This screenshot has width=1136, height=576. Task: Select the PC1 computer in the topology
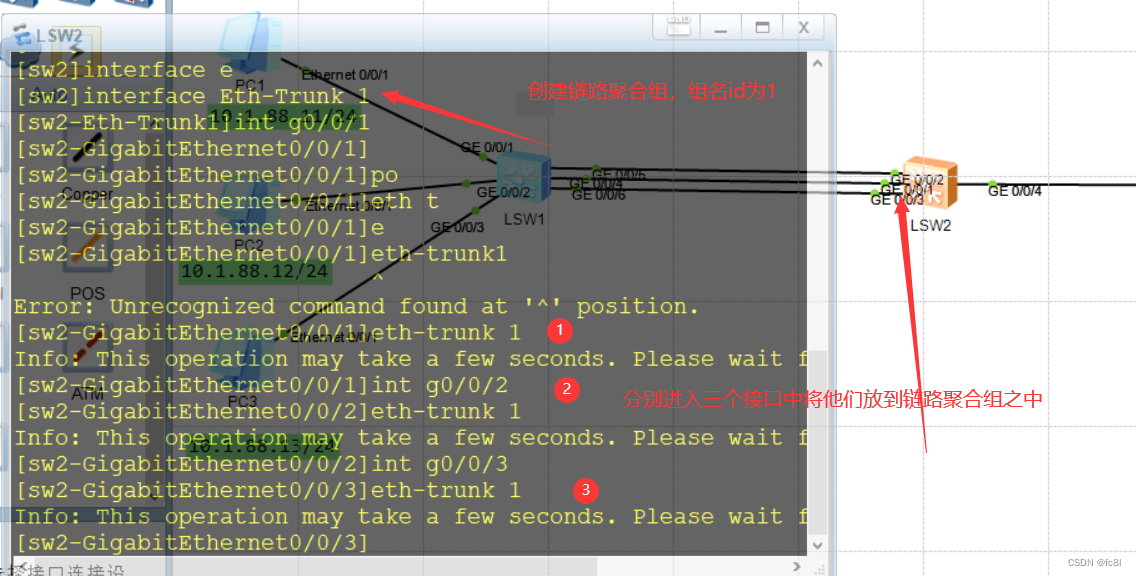(x=250, y=41)
